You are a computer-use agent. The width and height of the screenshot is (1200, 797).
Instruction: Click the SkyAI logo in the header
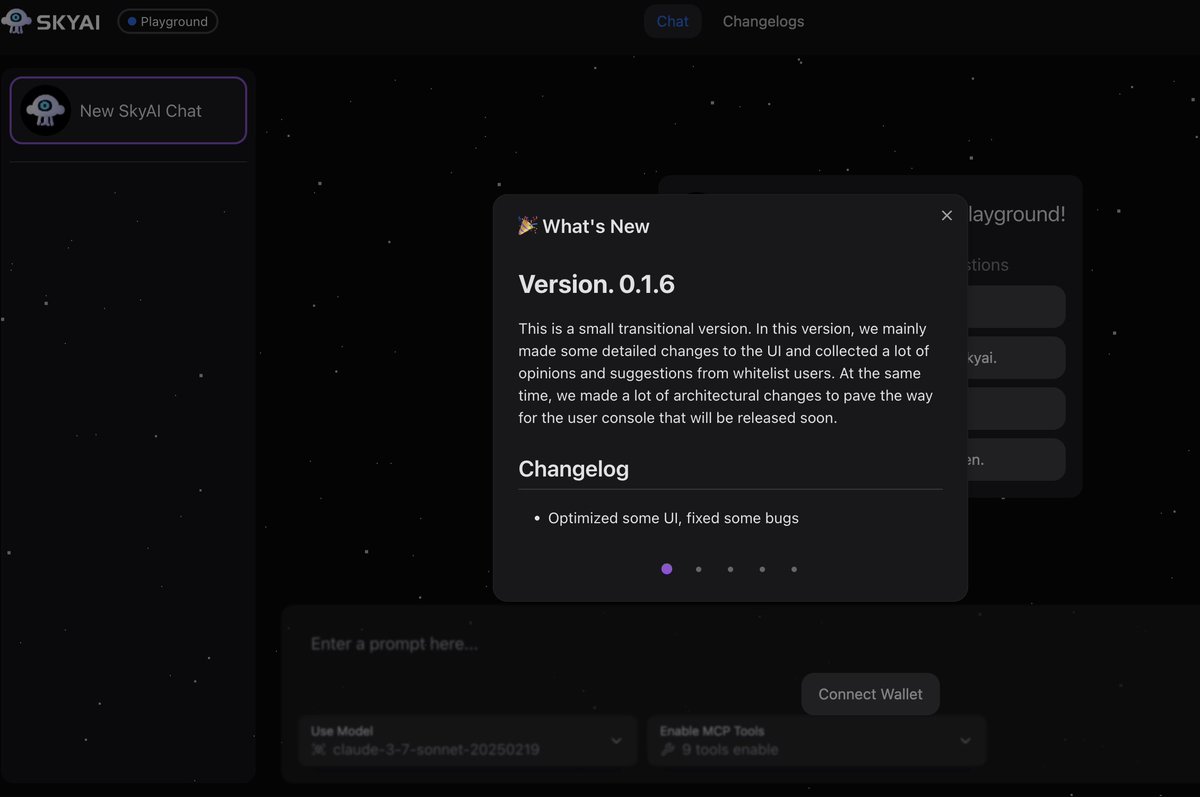click(51, 21)
